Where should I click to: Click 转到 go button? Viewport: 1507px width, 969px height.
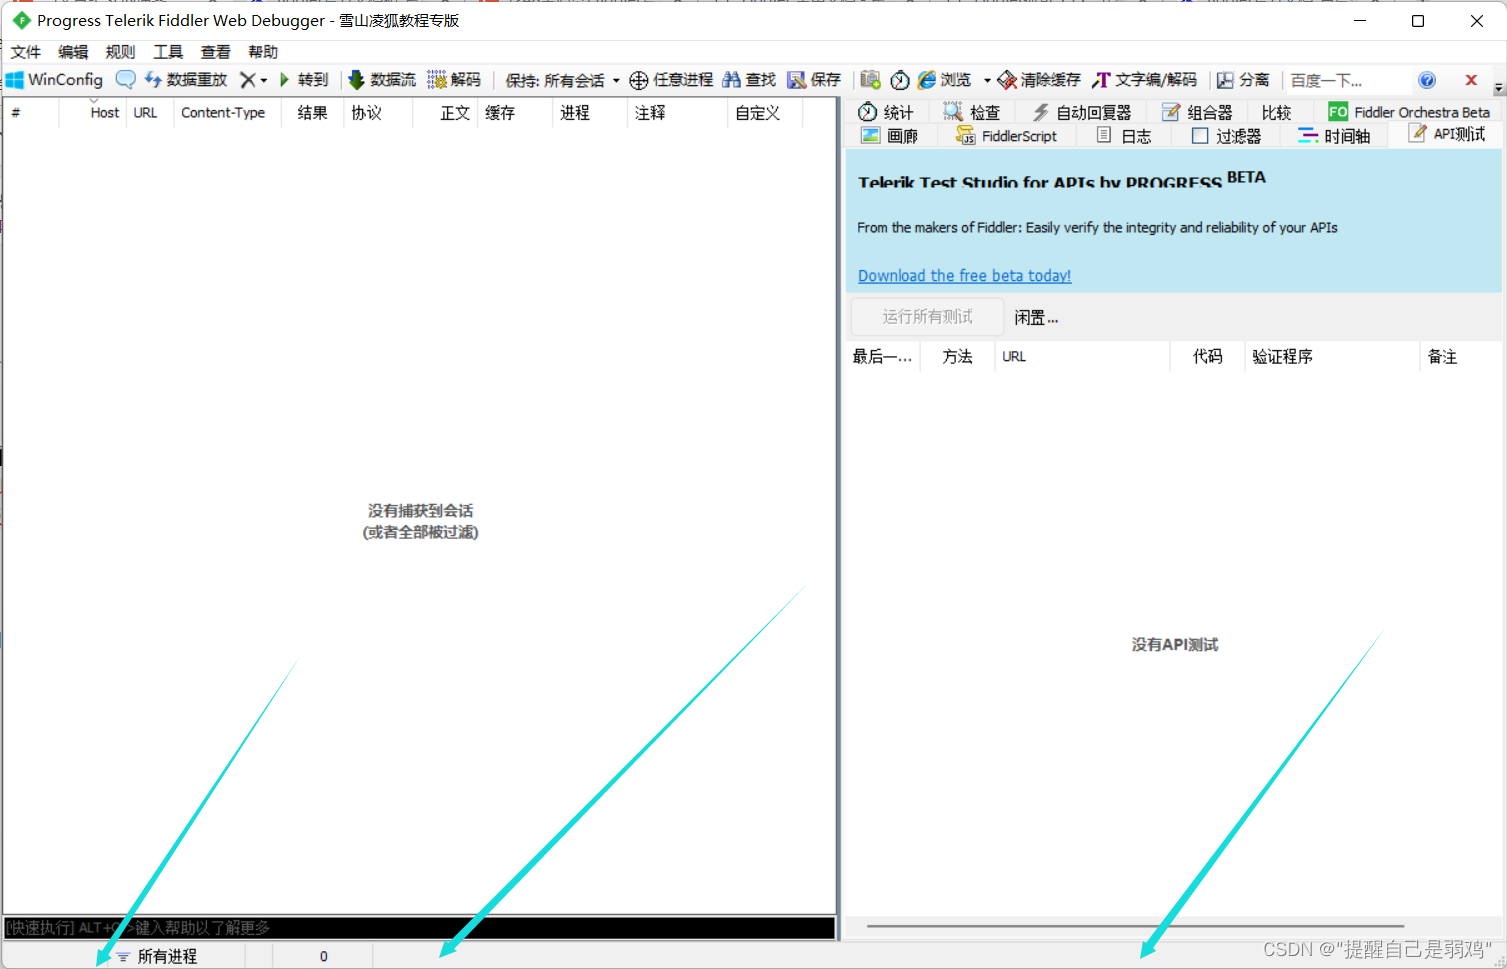[304, 80]
